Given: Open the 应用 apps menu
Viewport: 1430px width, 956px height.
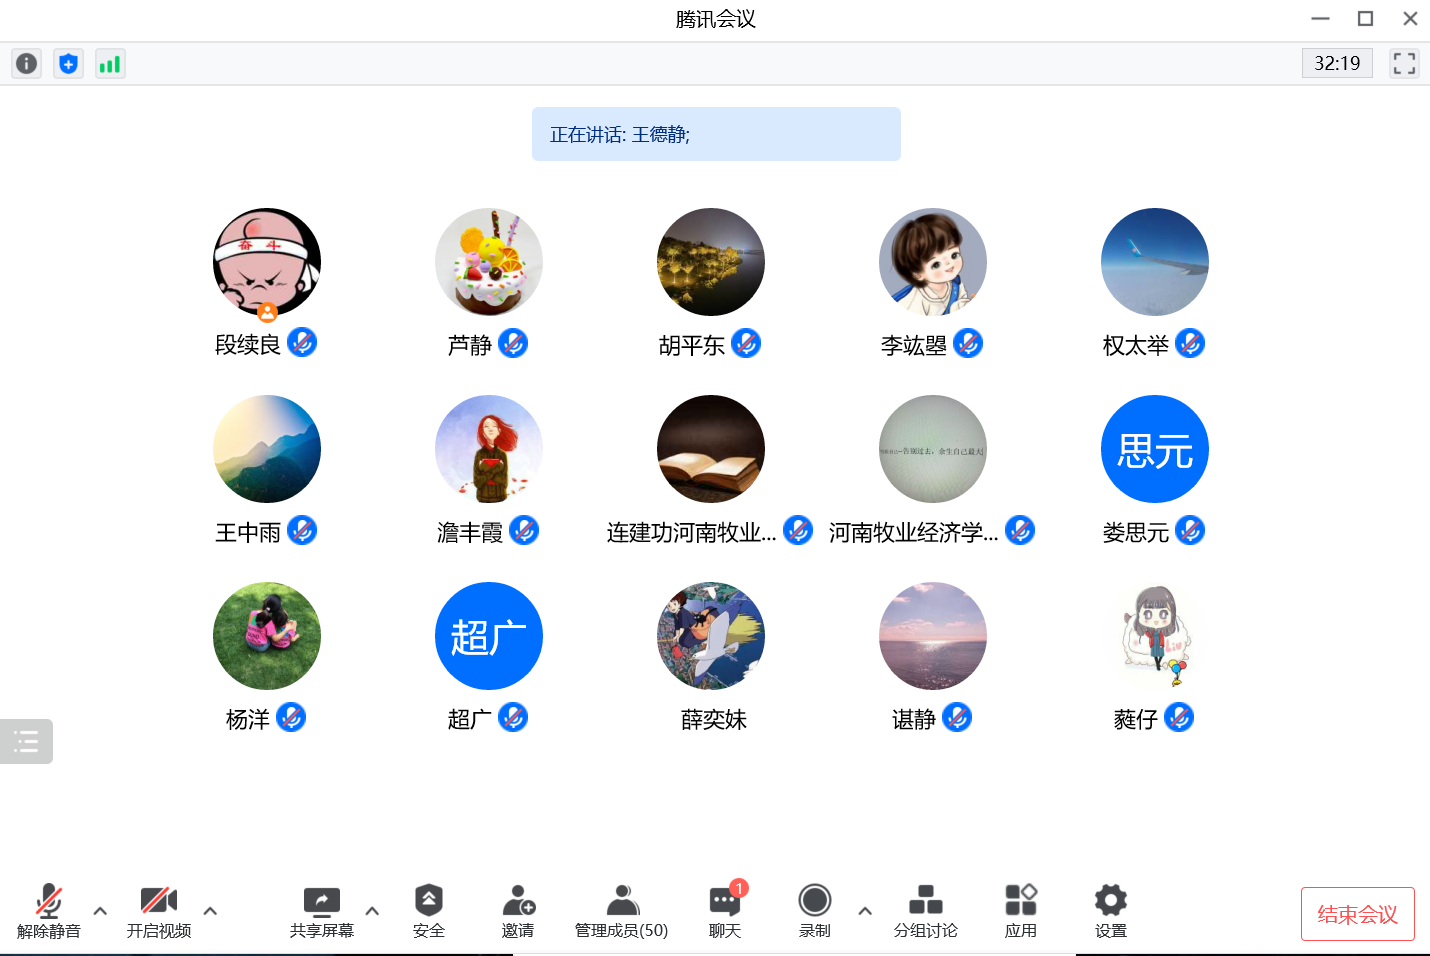Looking at the screenshot, I should 1020,911.
